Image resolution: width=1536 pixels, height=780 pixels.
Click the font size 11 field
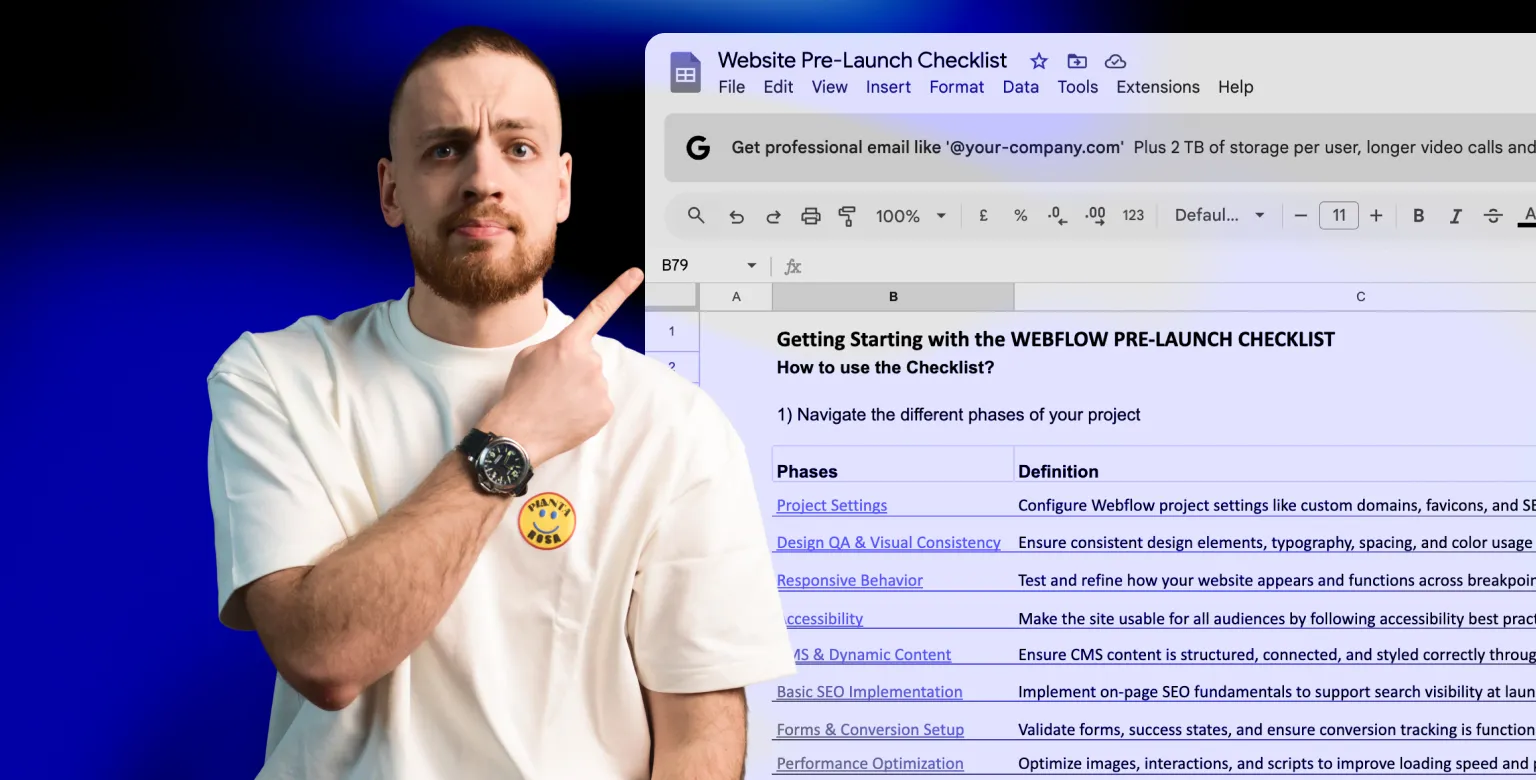(x=1339, y=215)
